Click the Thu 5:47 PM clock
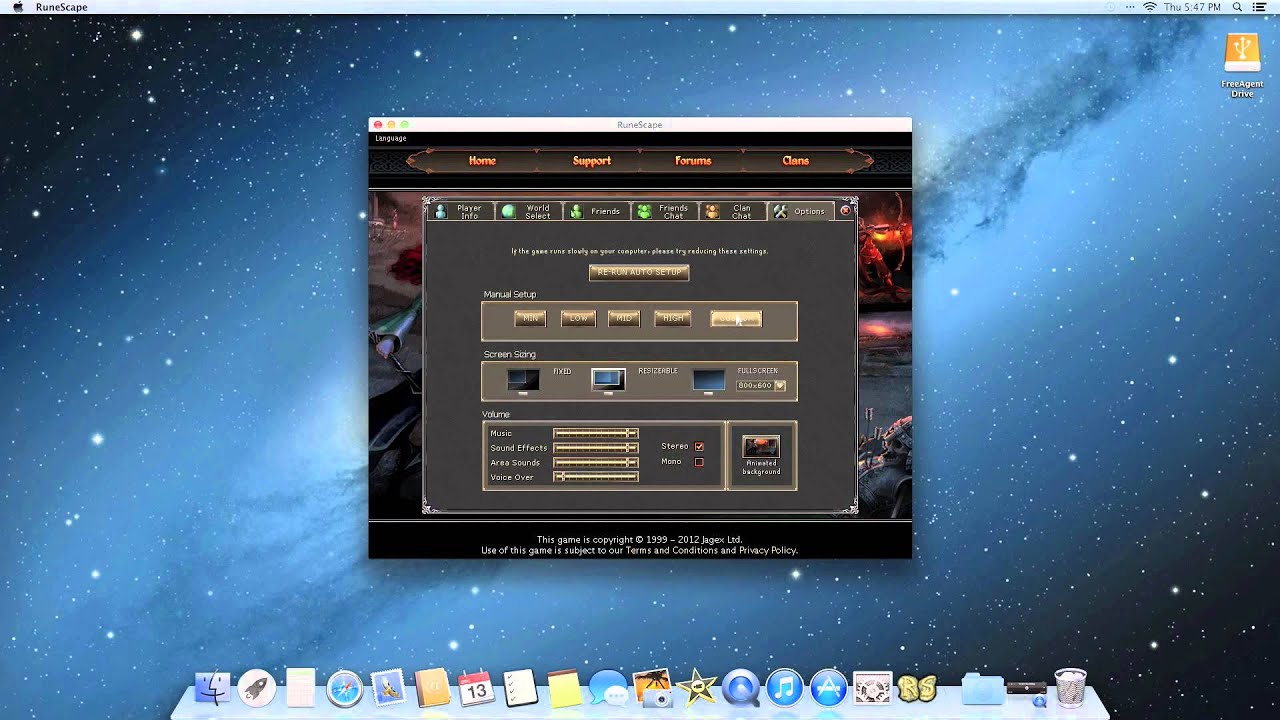Screen dimensions: 1280x720 tap(1193, 7)
